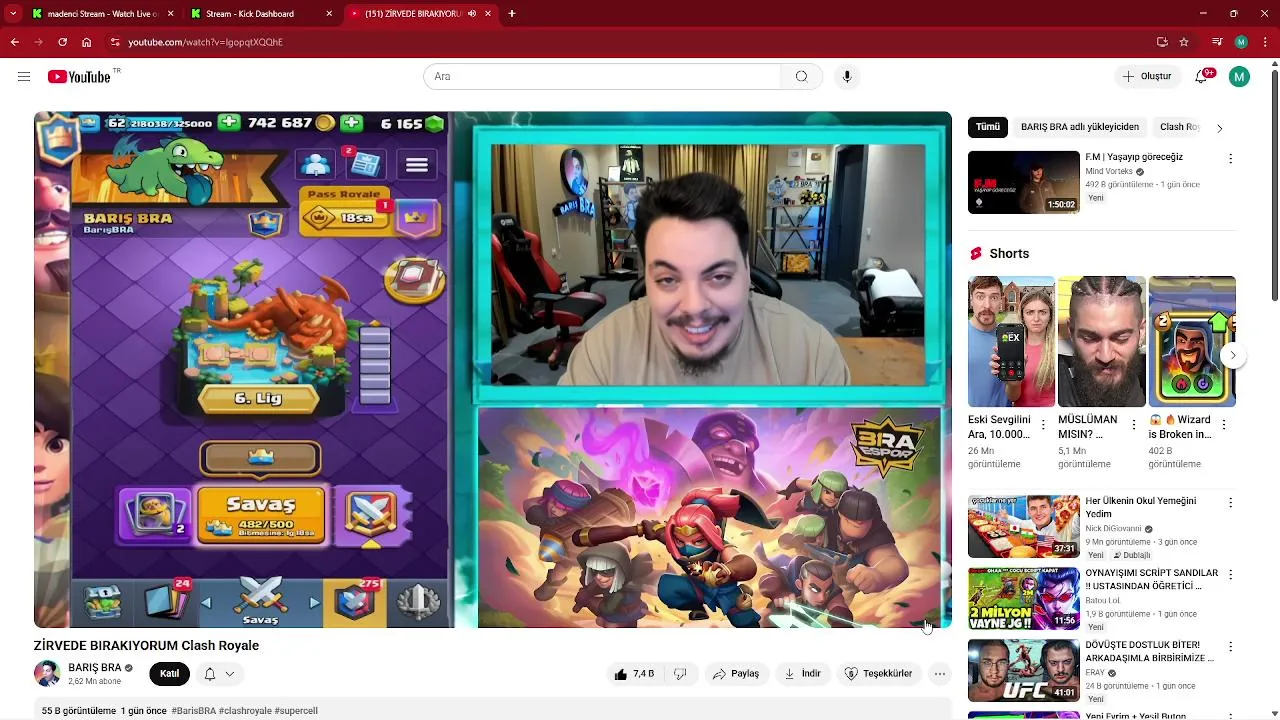Screen dimensions: 1280x720
Task: Mute the playing YouTube tab audio
Action: [472, 14]
